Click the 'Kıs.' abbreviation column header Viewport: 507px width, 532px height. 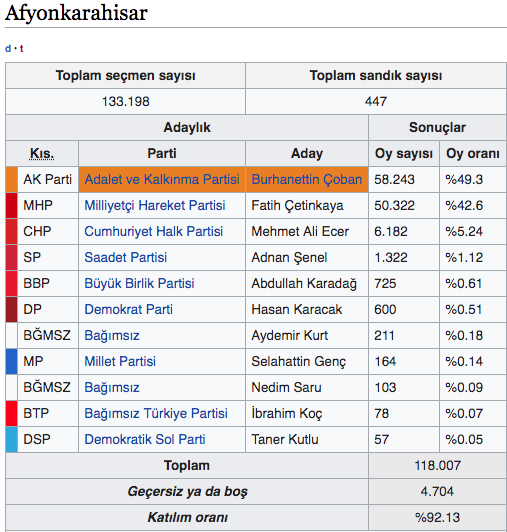42,154
